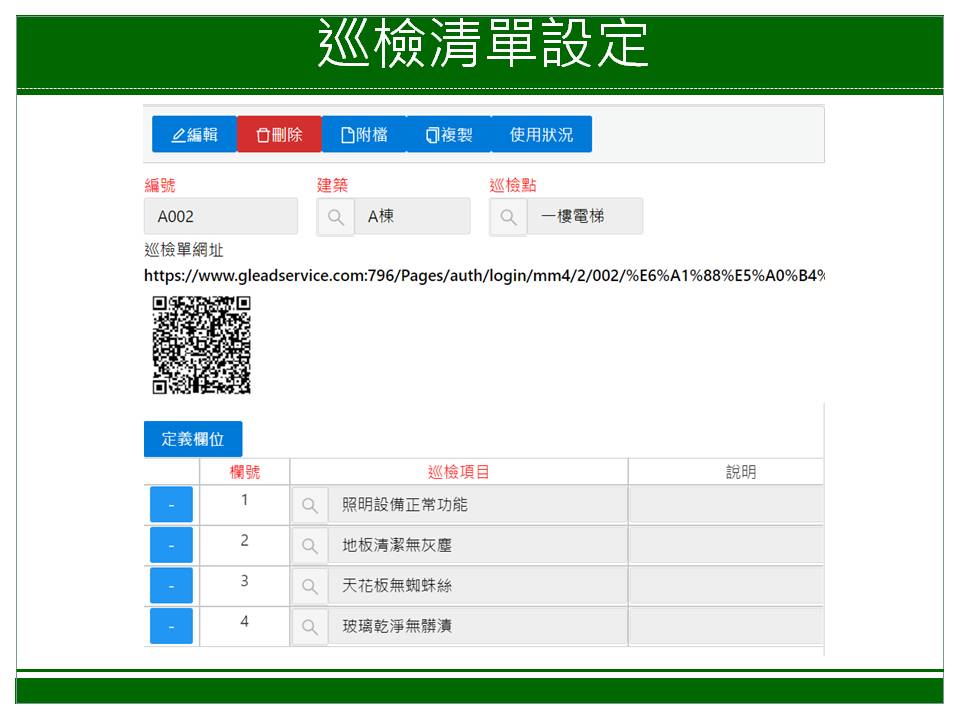Click the red 刪除 delete button
This screenshot has width=960, height=720.
(x=279, y=134)
